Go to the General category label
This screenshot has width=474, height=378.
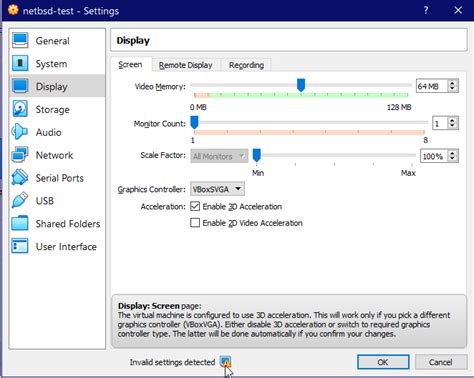click(53, 41)
